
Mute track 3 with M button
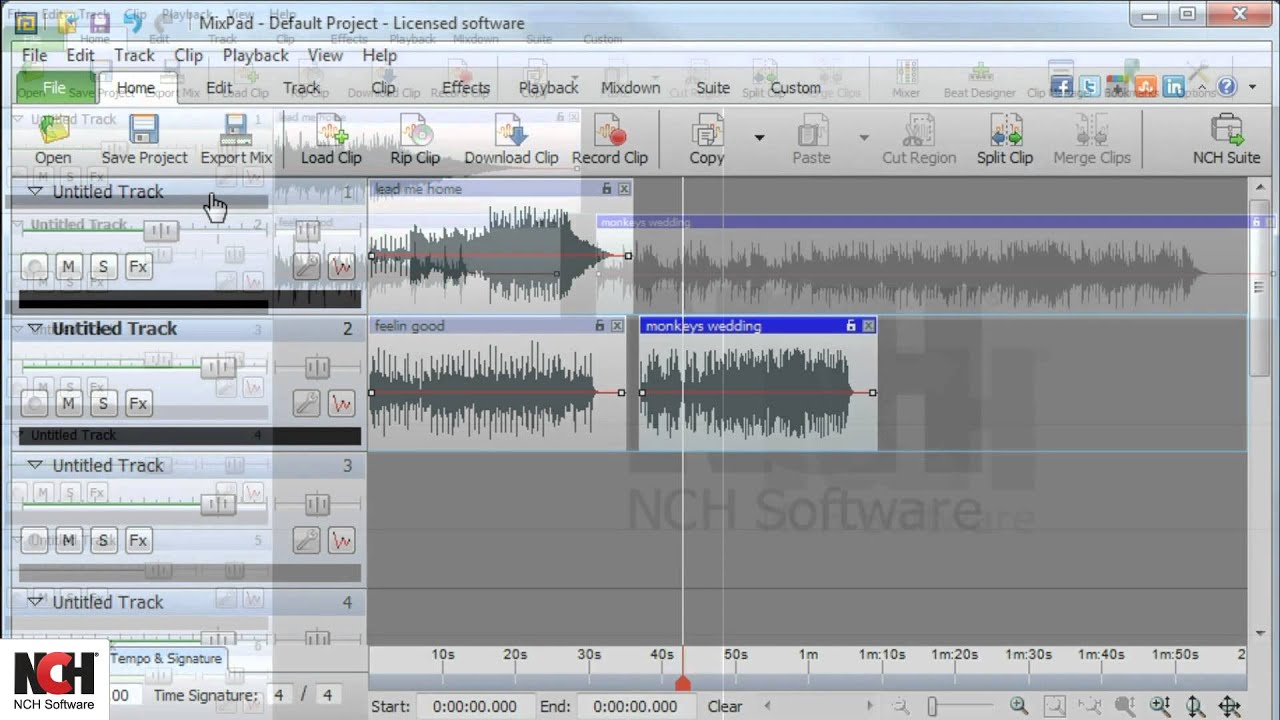coord(68,541)
